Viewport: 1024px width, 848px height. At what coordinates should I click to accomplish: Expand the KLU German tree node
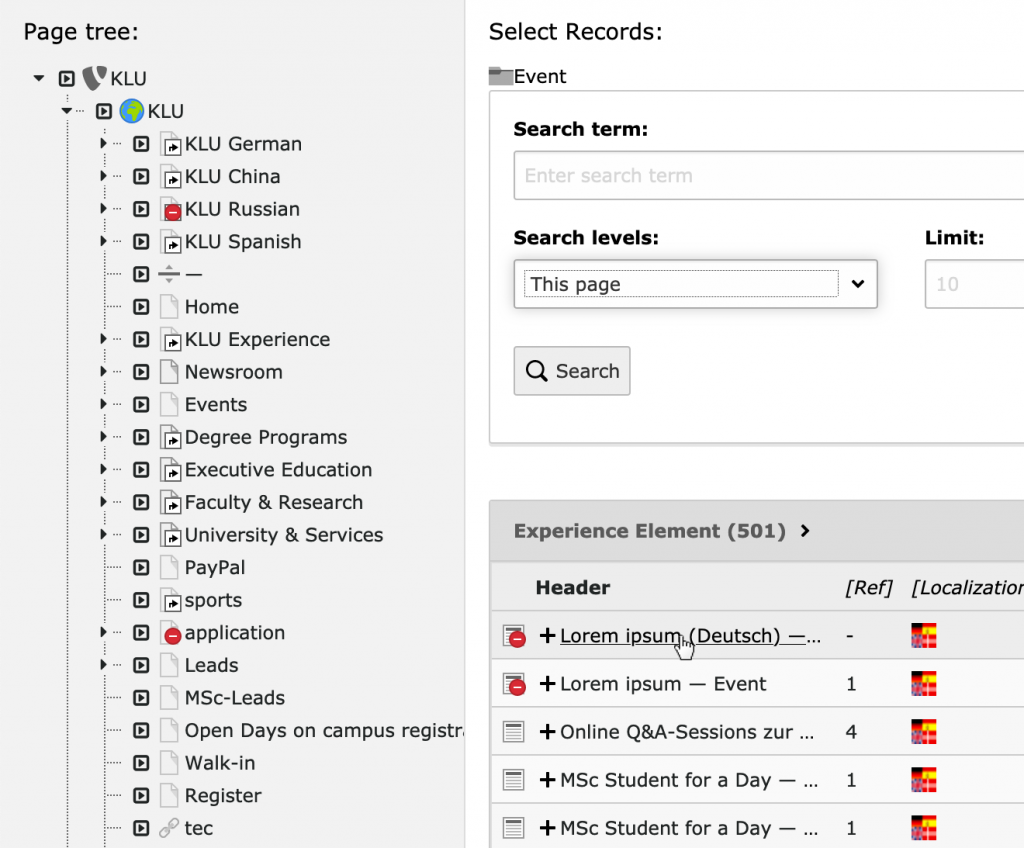pos(103,144)
